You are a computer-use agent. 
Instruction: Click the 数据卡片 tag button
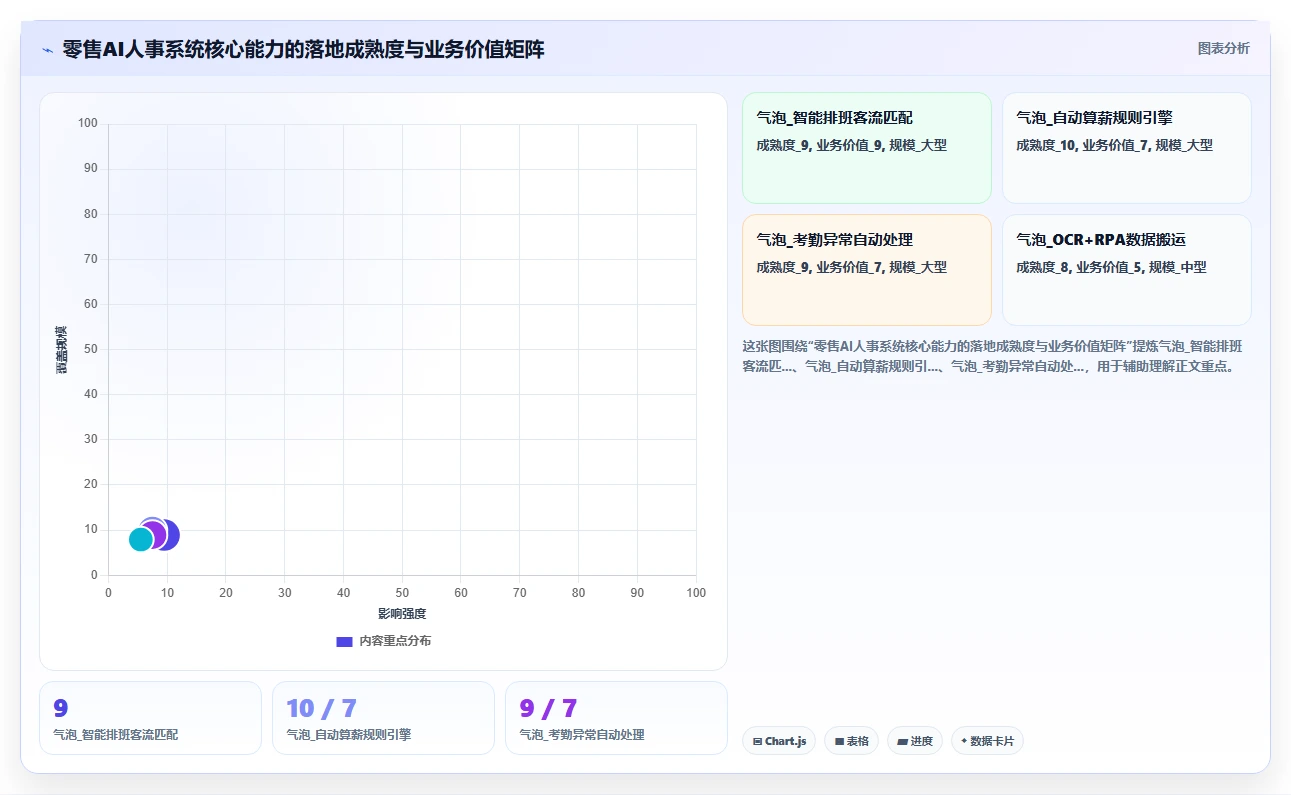(x=987, y=741)
